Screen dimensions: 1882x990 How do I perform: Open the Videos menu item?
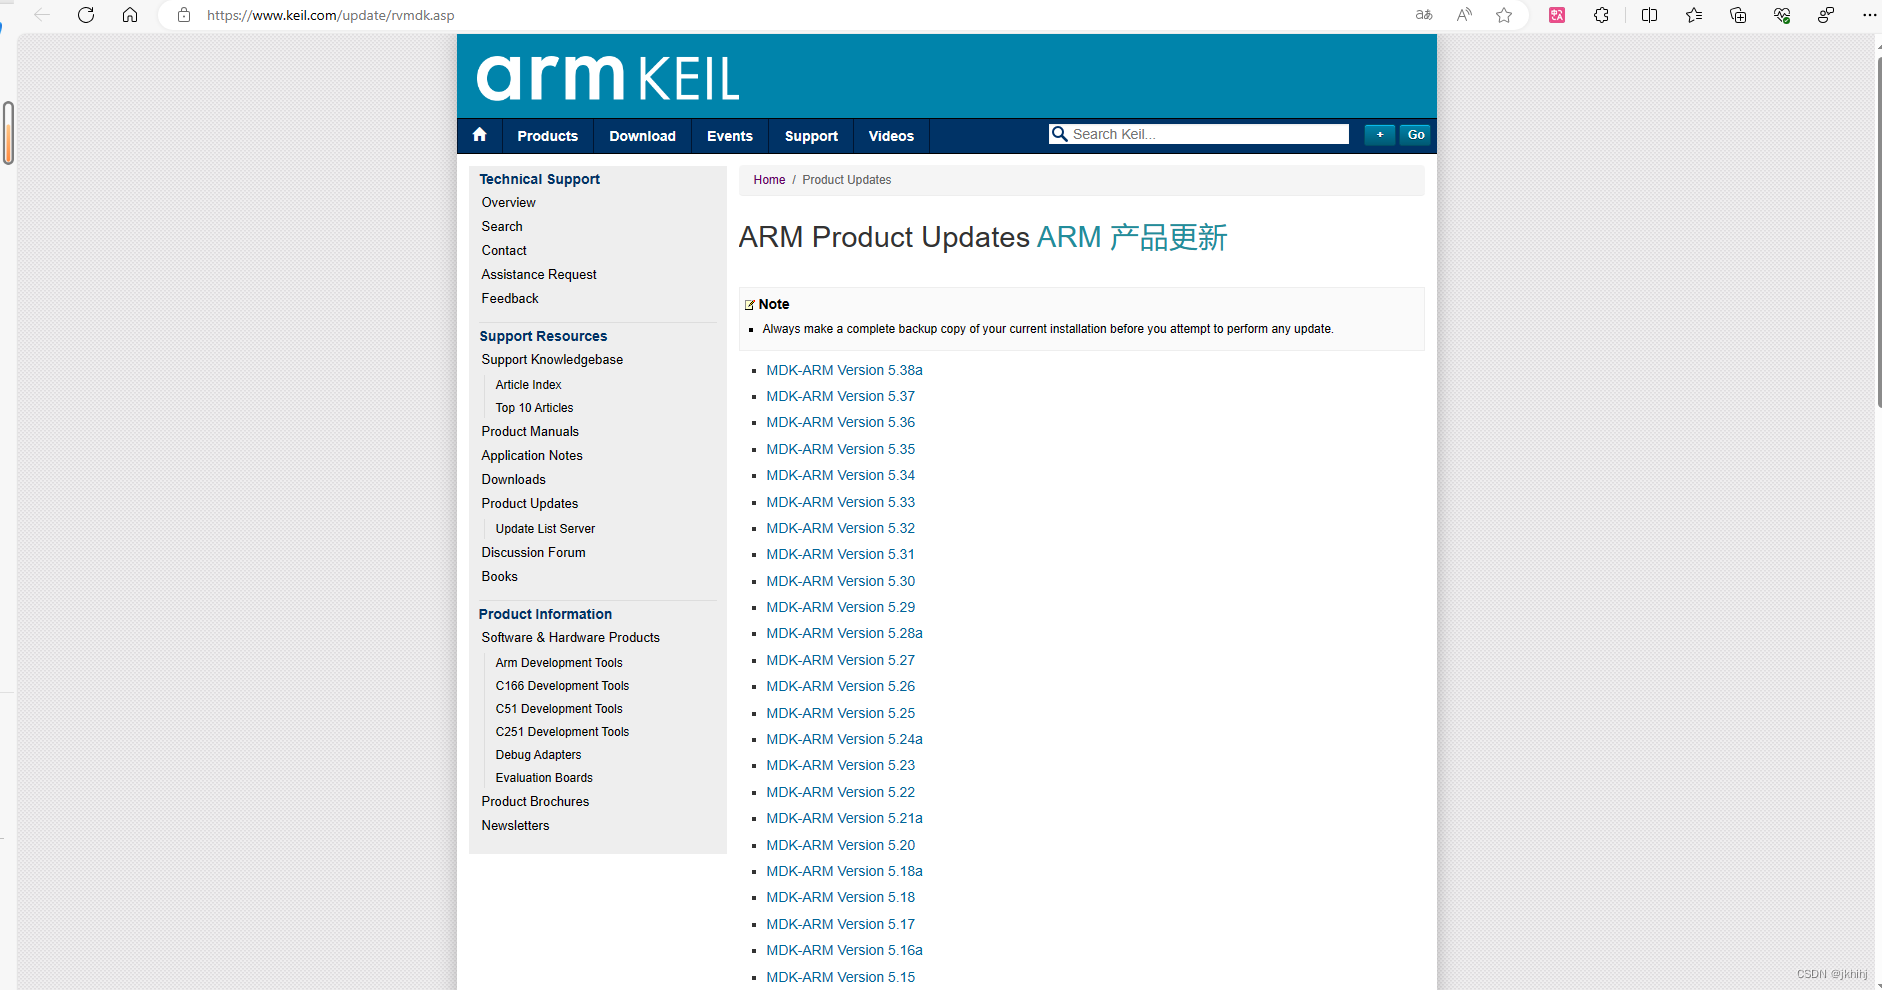pyautogui.click(x=890, y=135)
